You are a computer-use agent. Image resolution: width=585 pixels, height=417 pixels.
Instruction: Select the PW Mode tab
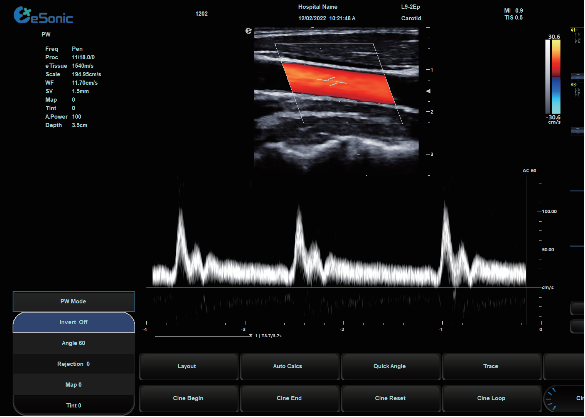pos(73,301)
